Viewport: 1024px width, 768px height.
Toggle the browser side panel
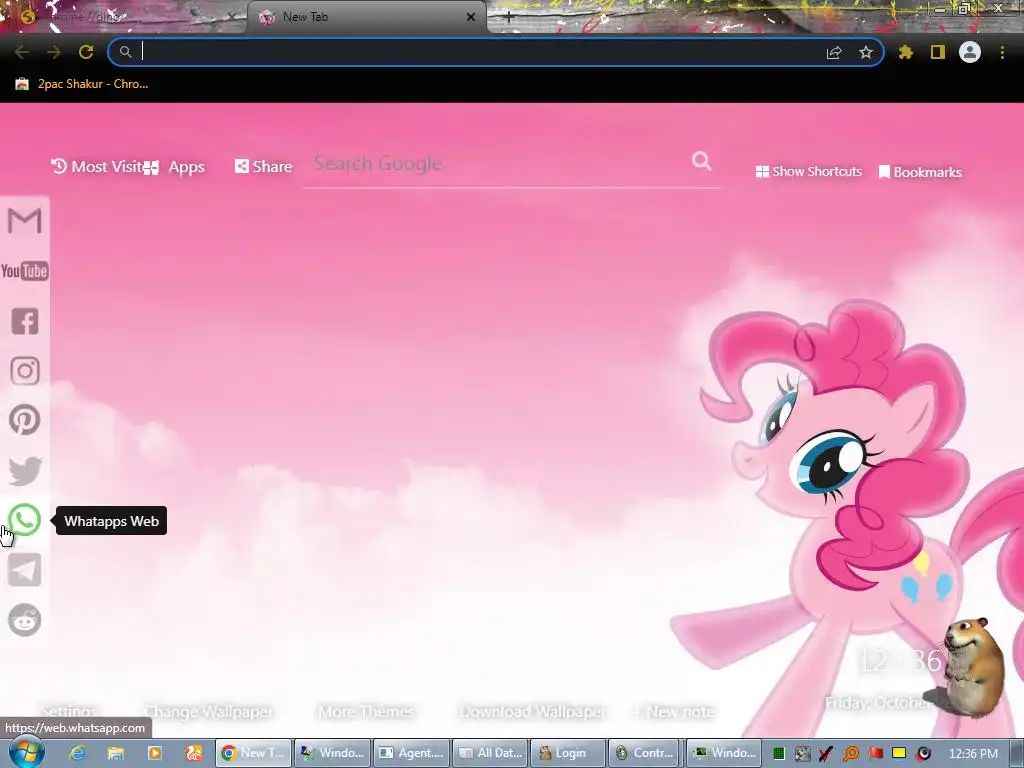pyautogui.click(x=938, y=52)
